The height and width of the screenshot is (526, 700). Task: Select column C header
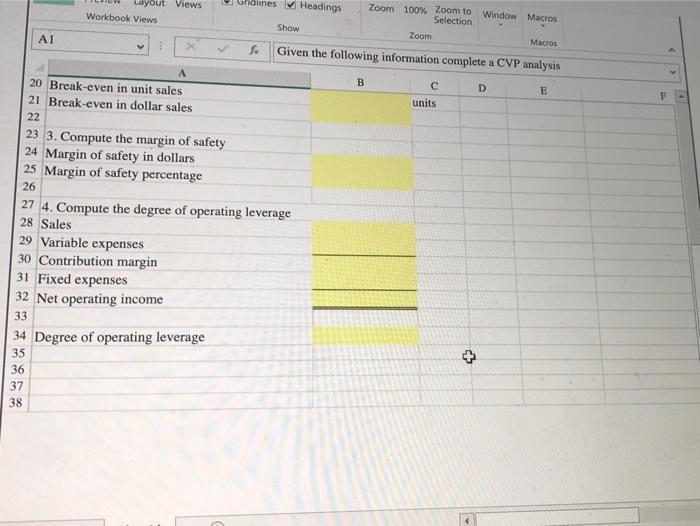(434, 86)
